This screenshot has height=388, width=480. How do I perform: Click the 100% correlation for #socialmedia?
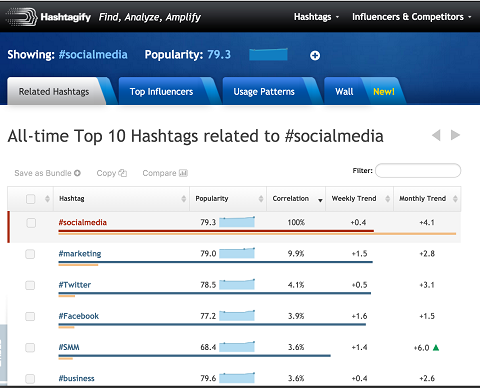(296, 222)
